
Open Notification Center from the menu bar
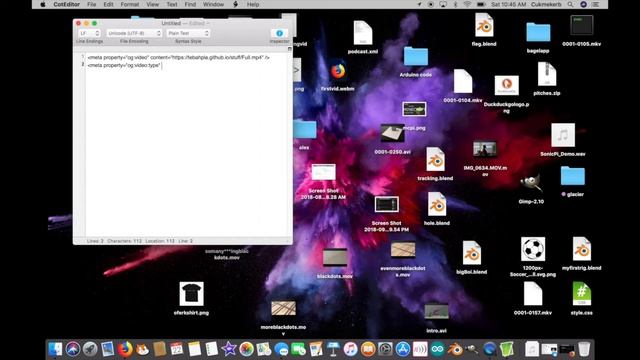[596, 4]
